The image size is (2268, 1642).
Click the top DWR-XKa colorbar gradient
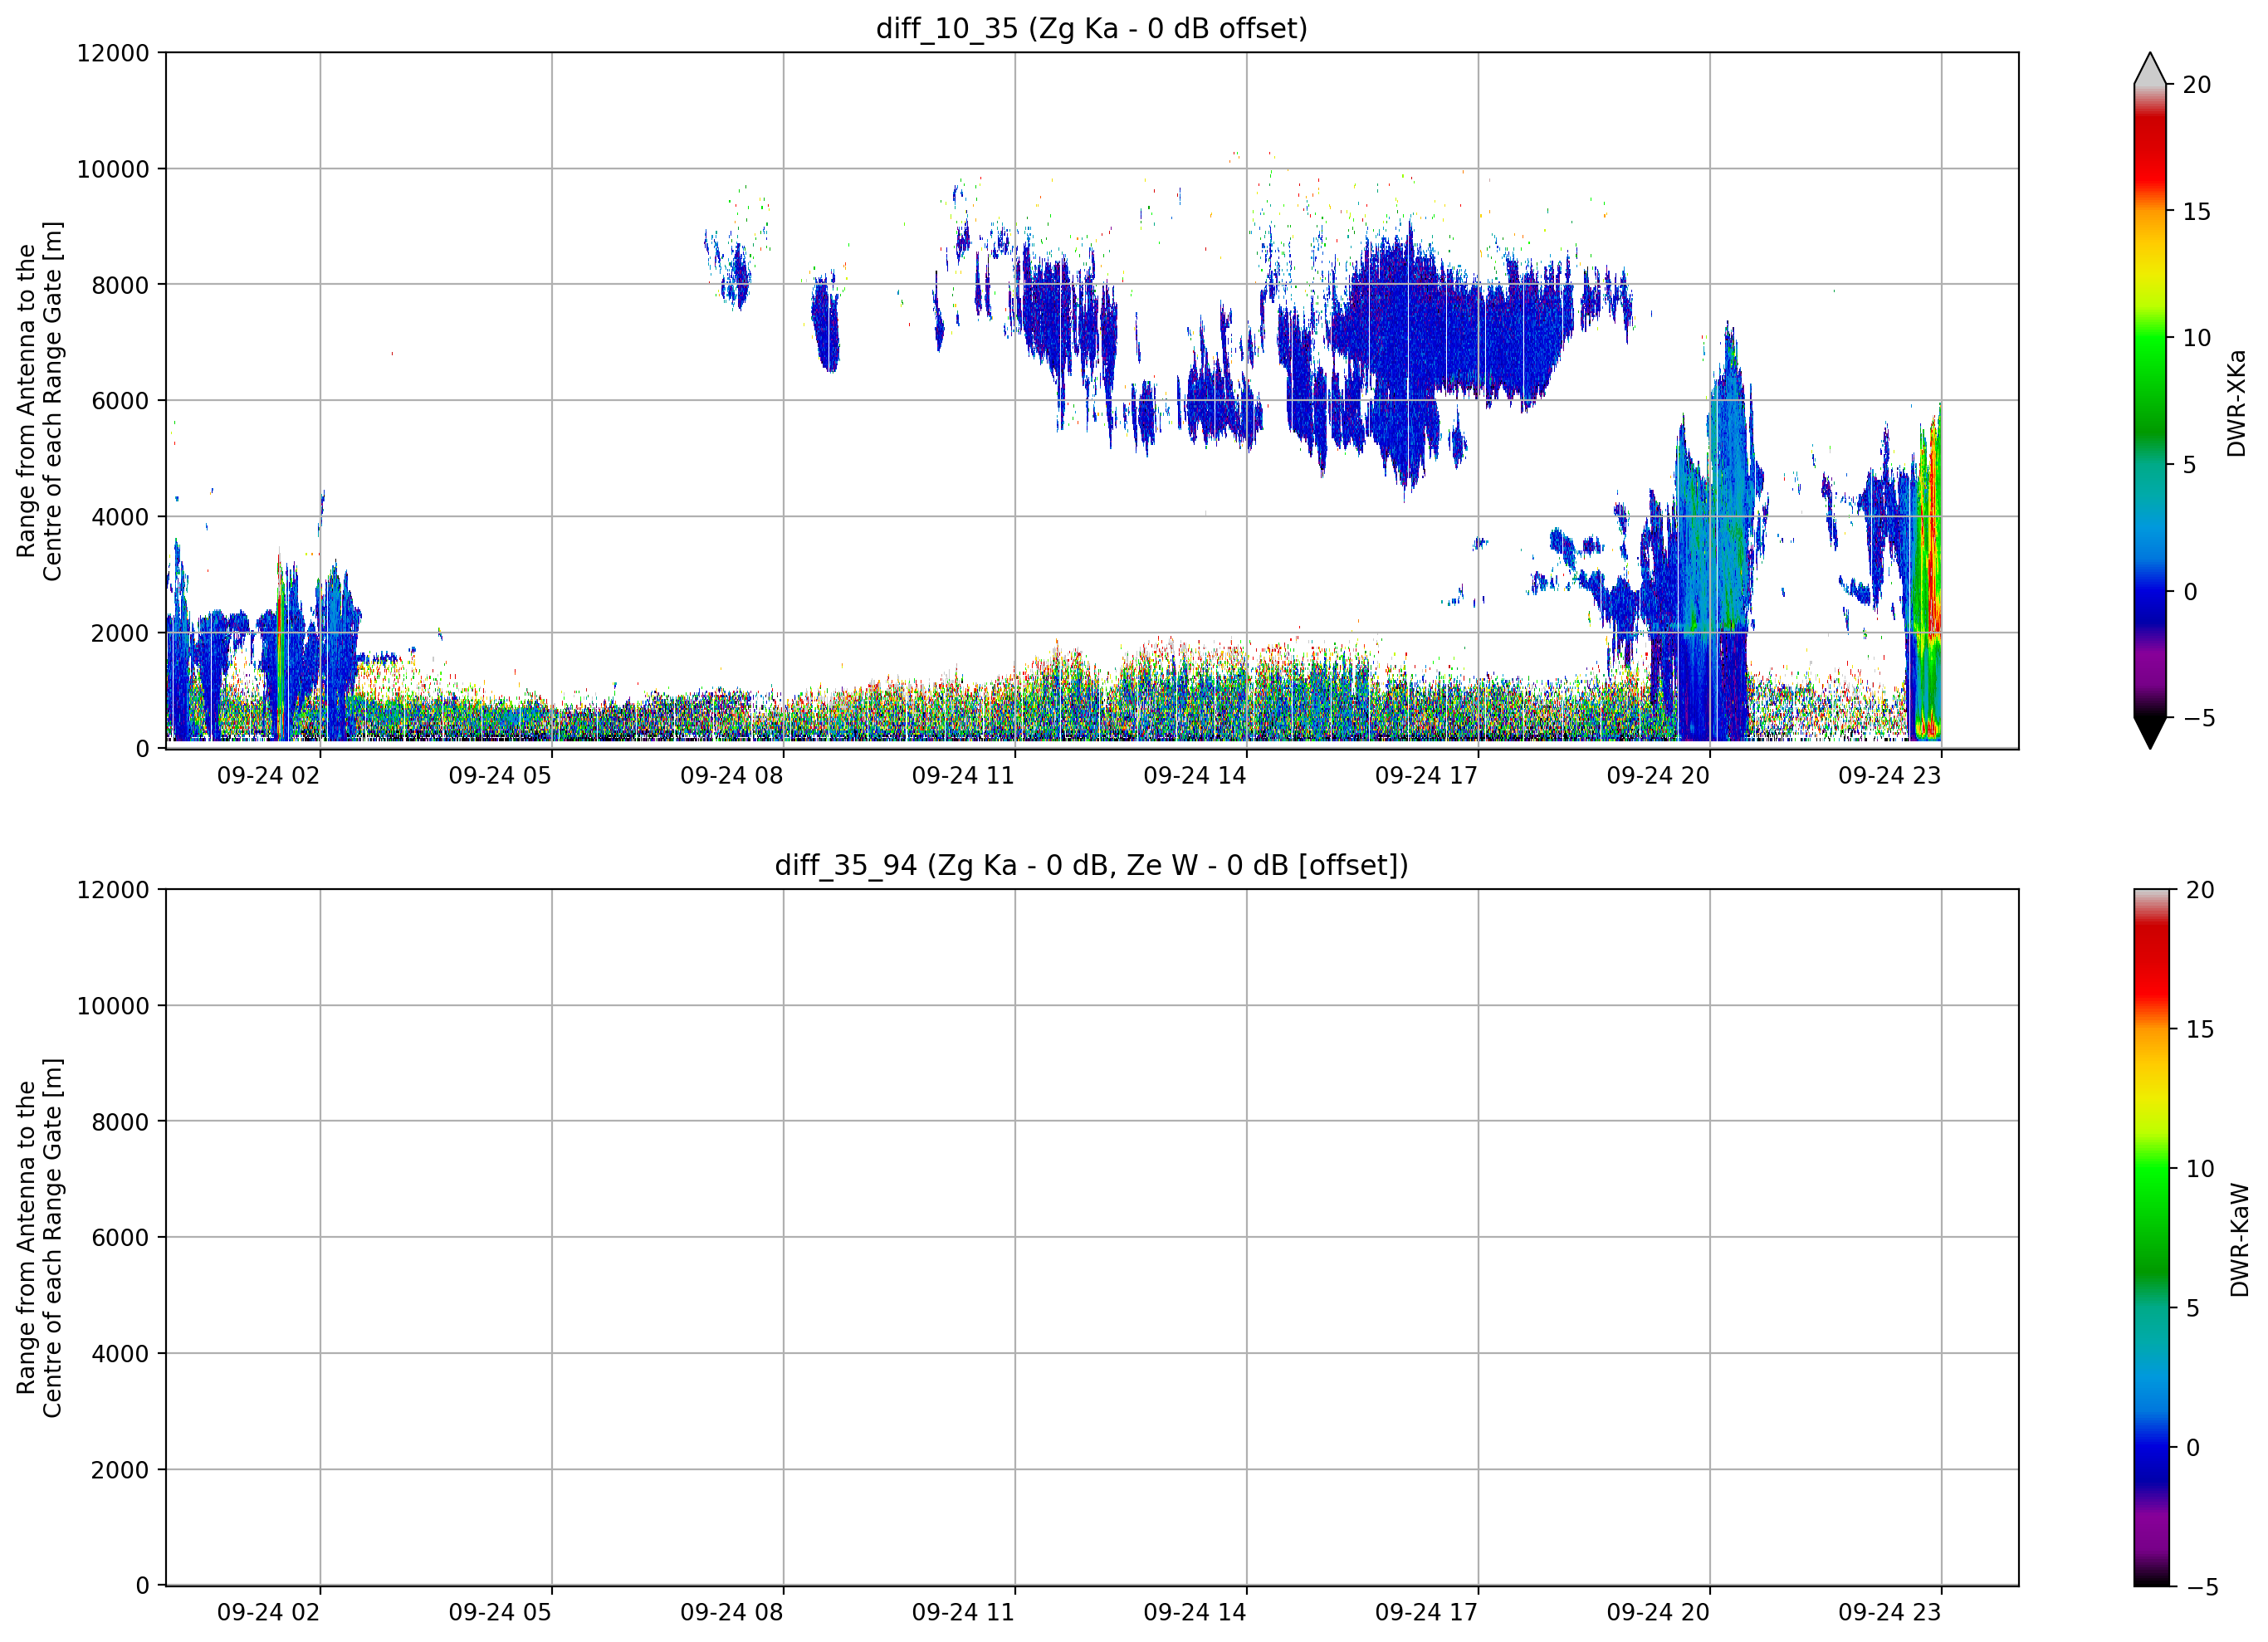(2150, 401)
